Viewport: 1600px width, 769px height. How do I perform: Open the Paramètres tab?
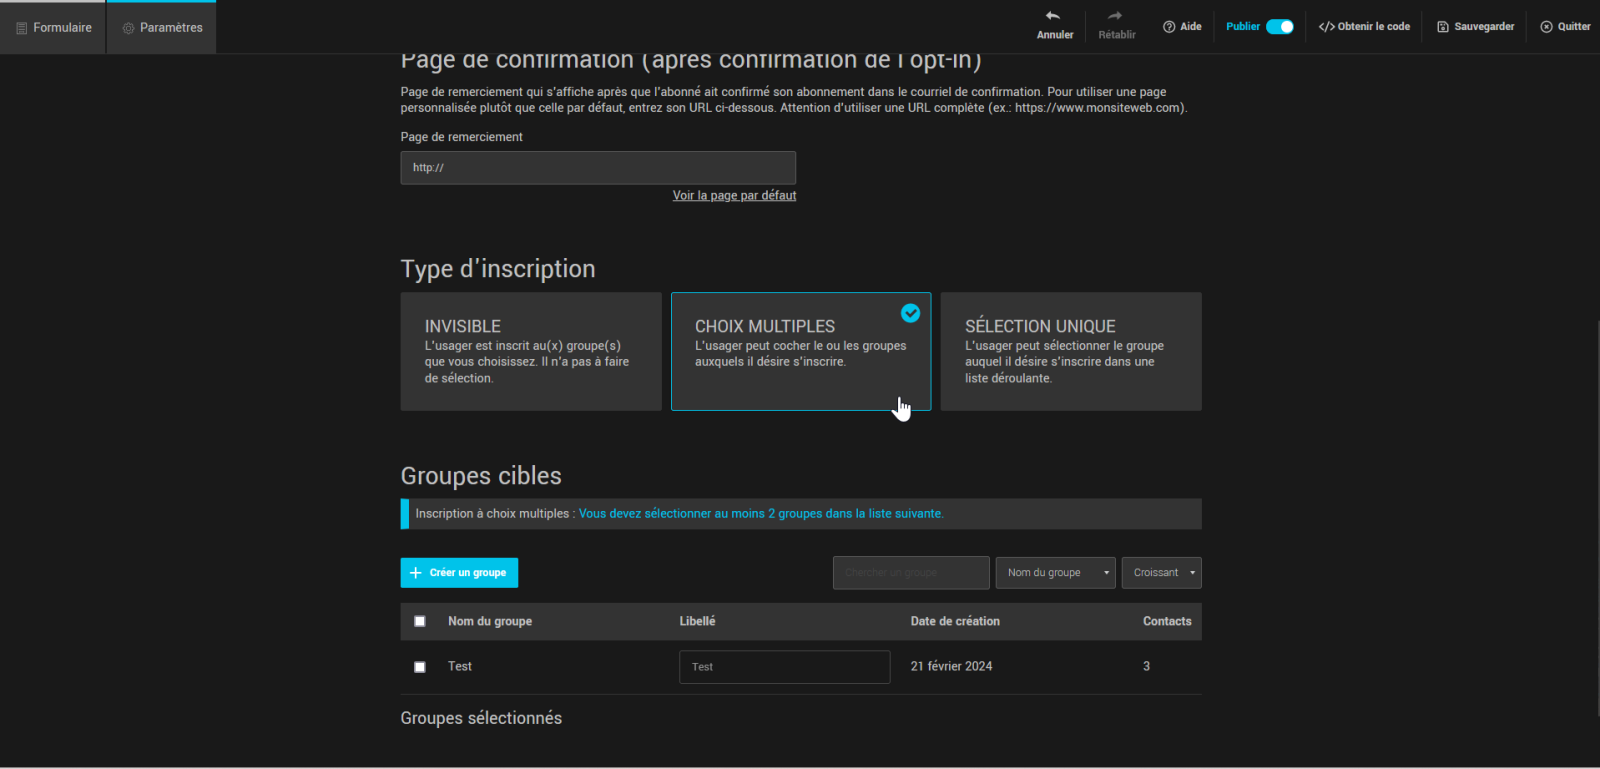click(x=162, y=28)
